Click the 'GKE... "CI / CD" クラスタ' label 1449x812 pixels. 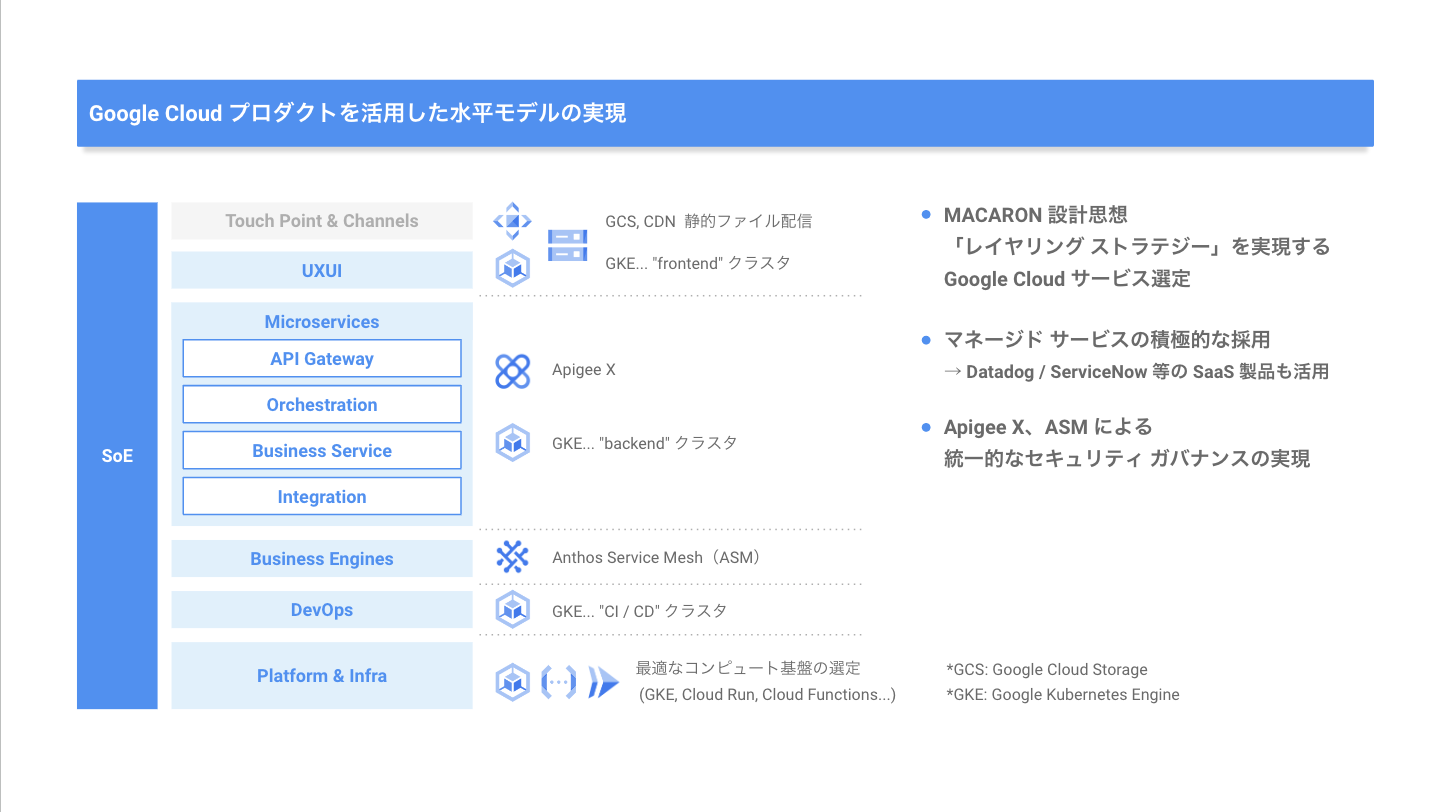640,610
